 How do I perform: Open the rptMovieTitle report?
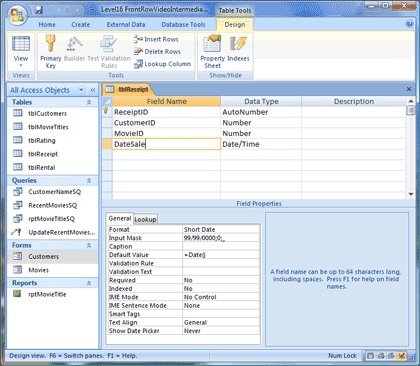click(47, 294)
